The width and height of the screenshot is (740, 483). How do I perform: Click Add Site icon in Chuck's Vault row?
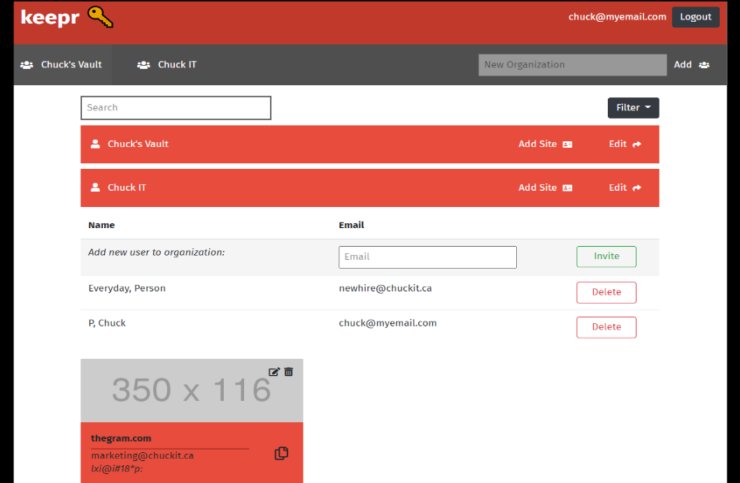(567, 144)
